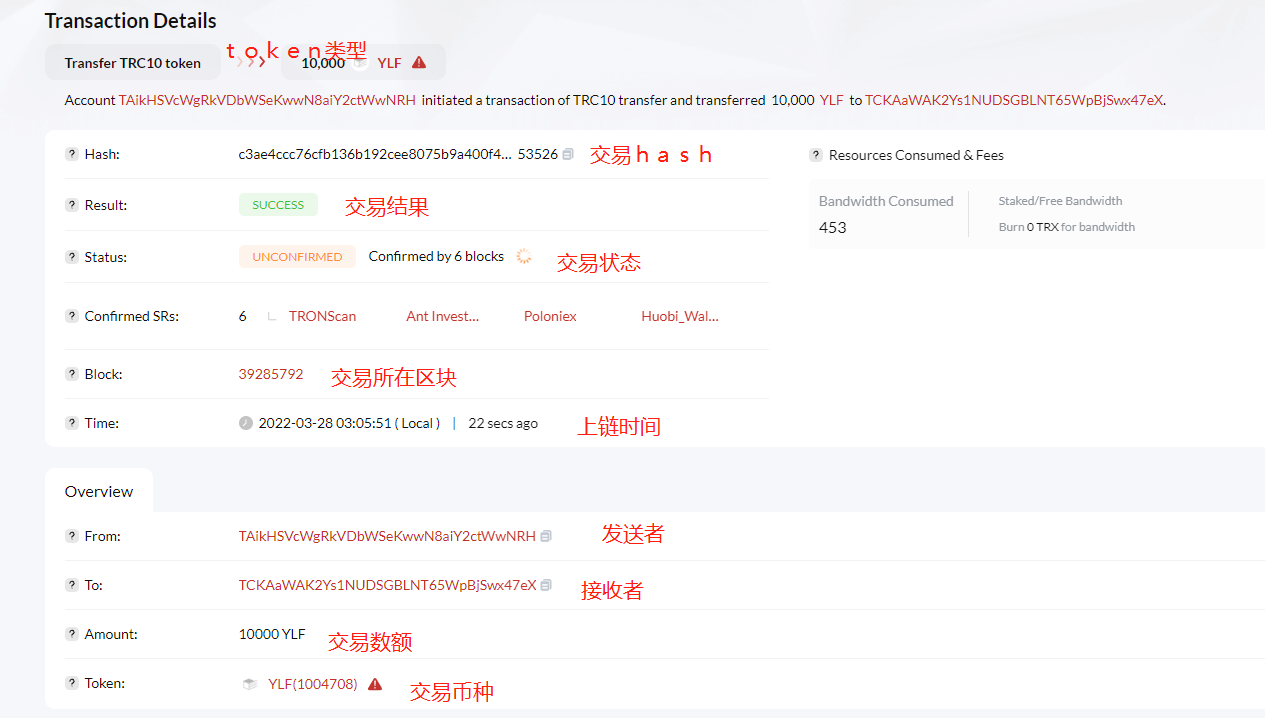This screenshot has width=1265, height=718.
Task: Click the red warning icon beside YLF(1004708)
Action: pyautogui.click(x=375, y=684)
